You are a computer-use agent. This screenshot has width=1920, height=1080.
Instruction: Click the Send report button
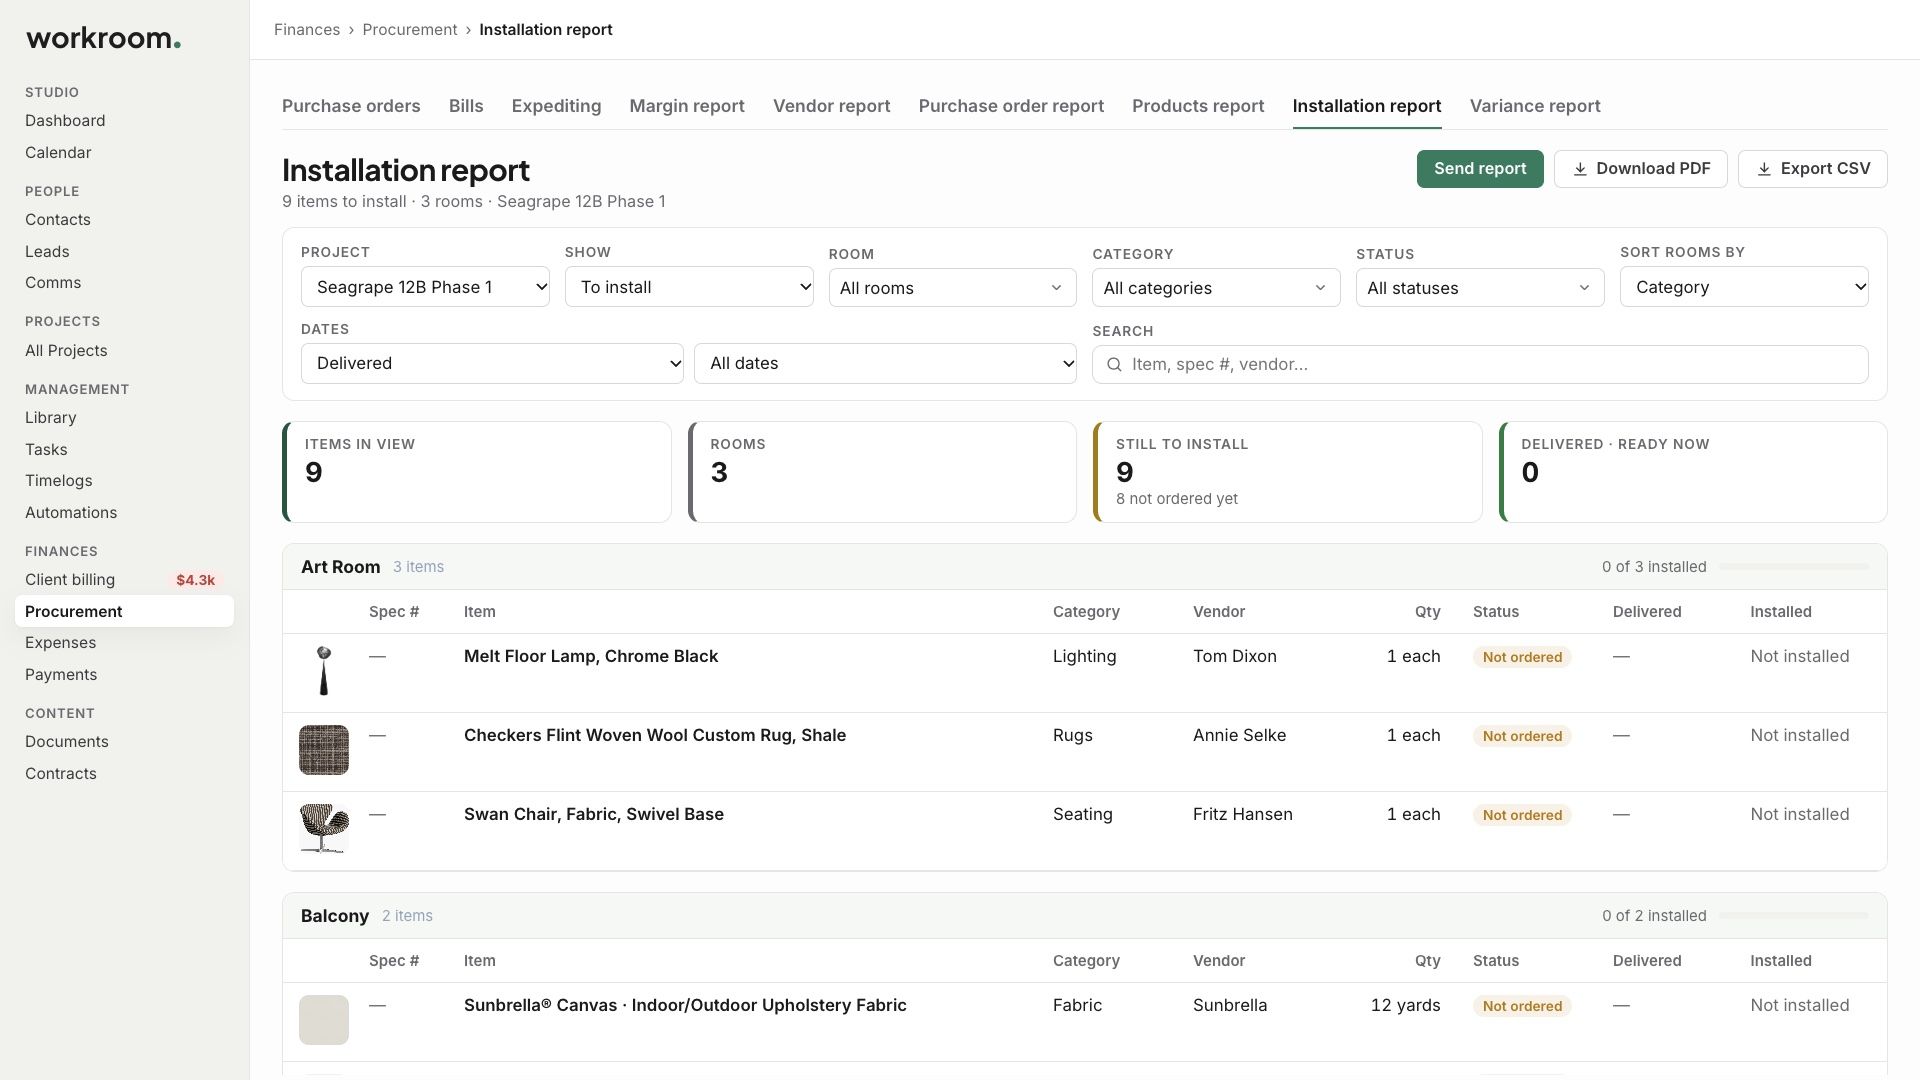pos(1480,169)
